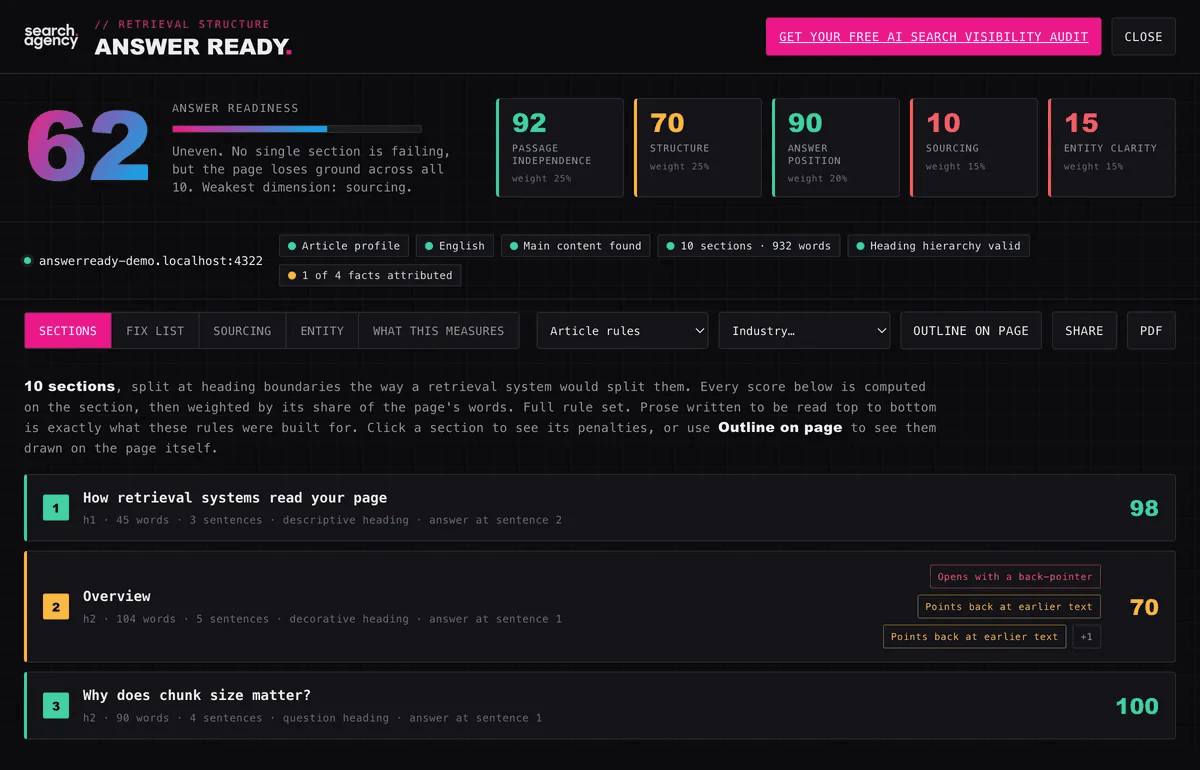
Task: Click the Sourcing 10 score card
Action: 974,147
